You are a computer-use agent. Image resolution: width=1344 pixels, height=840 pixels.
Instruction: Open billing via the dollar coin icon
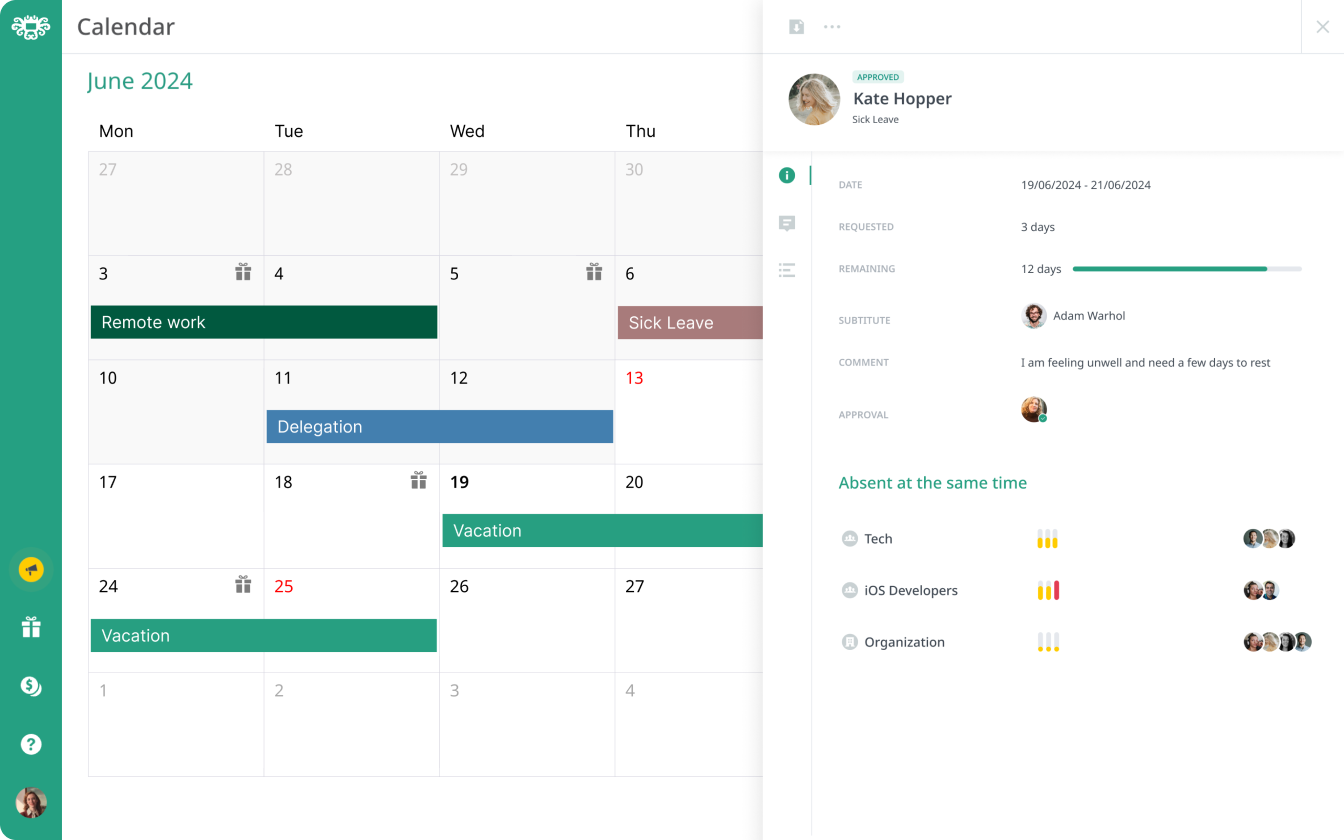click(x=31, y=687)
